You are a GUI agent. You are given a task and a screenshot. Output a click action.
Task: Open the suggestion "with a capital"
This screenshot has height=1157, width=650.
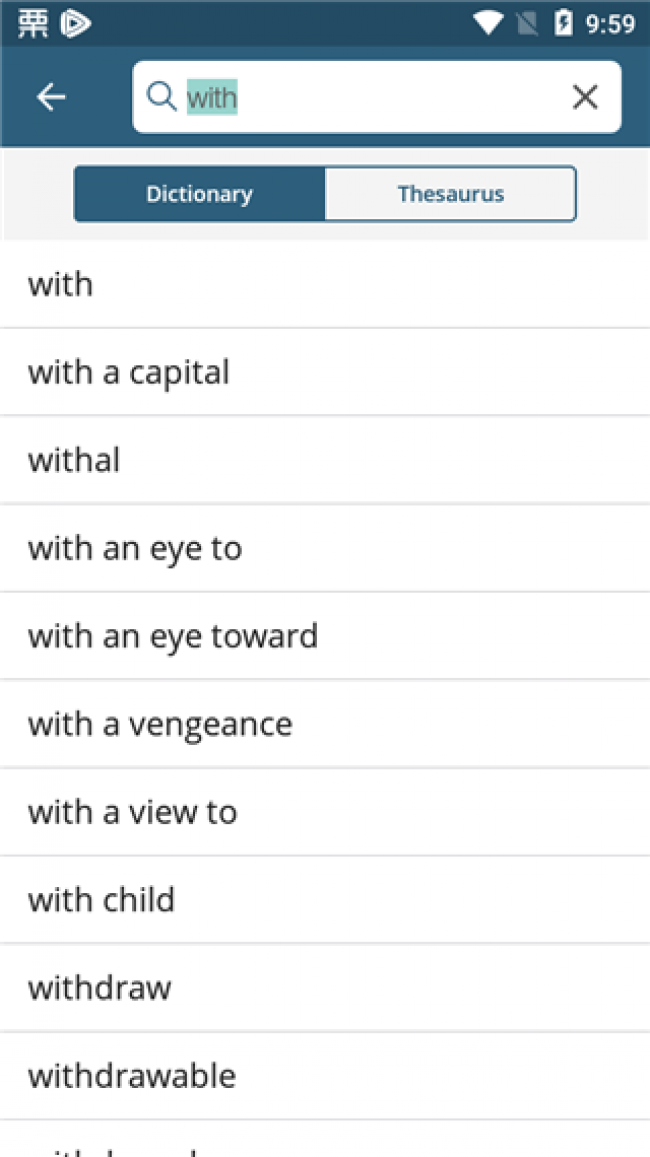point(325,372)
